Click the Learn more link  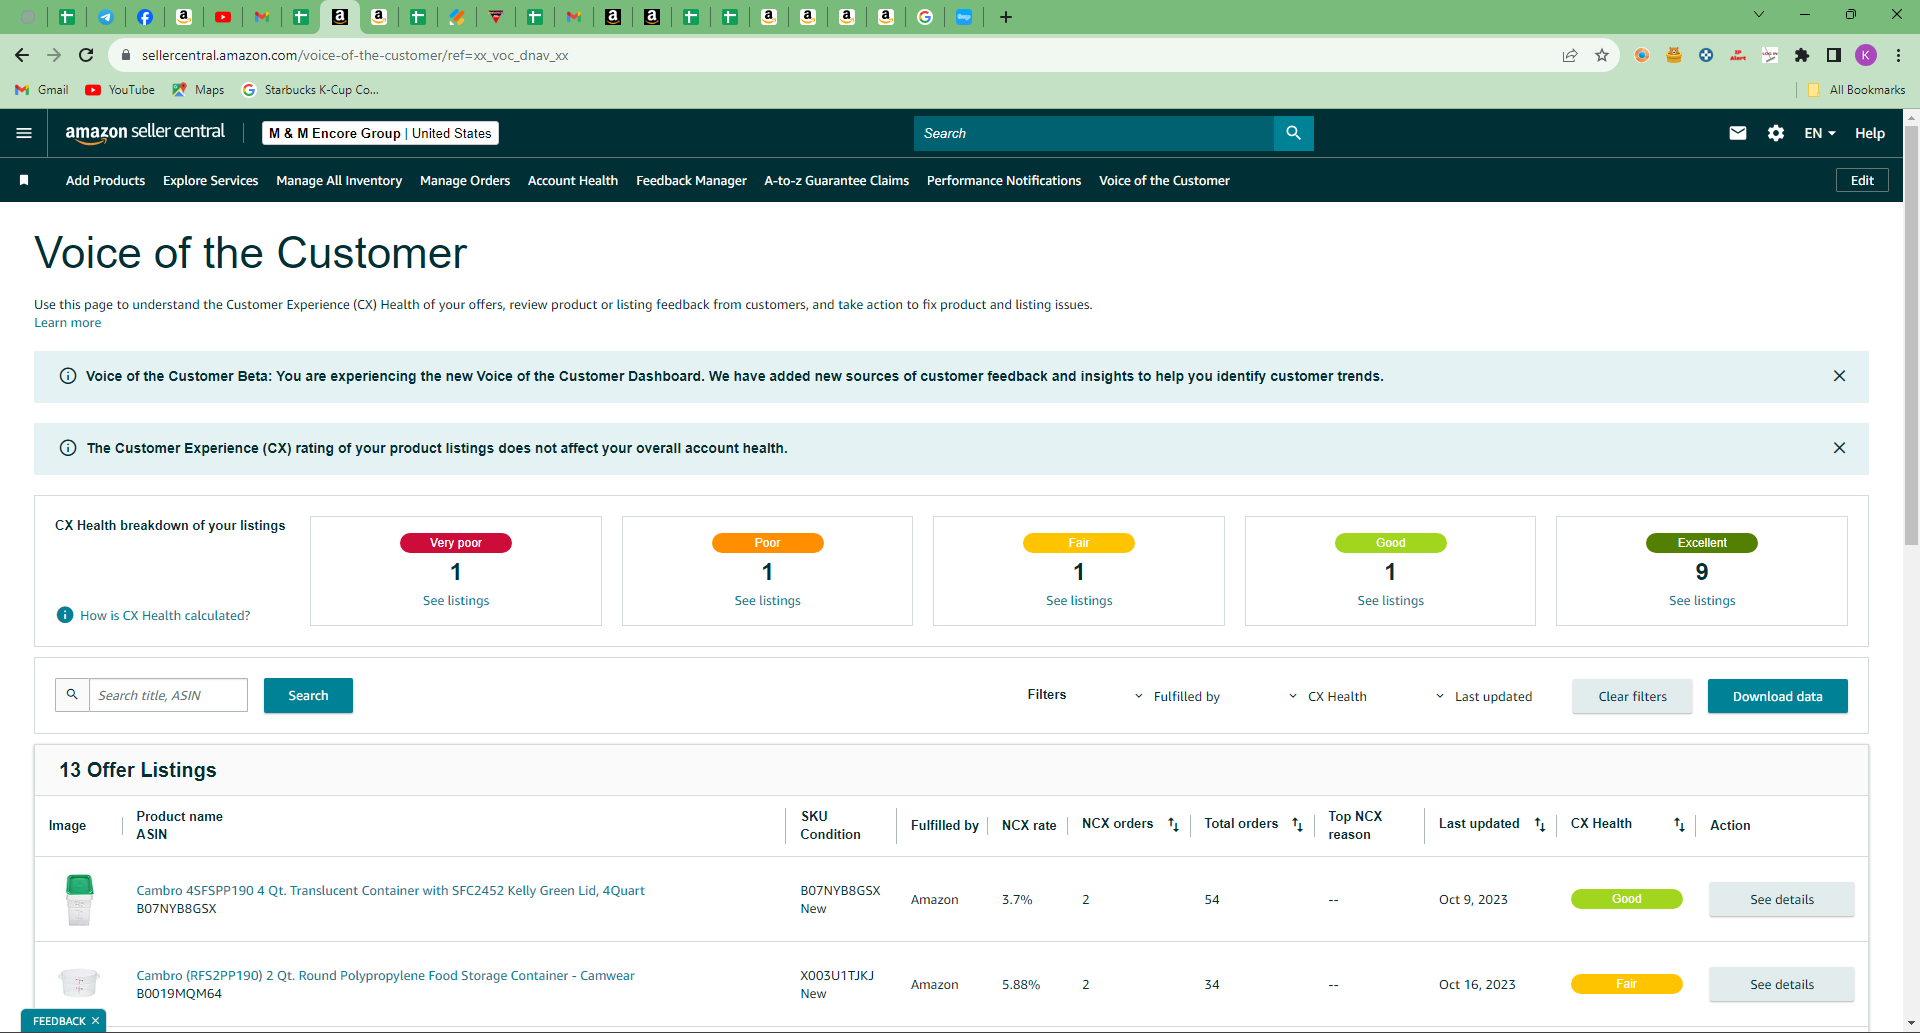tap(68, 322)
